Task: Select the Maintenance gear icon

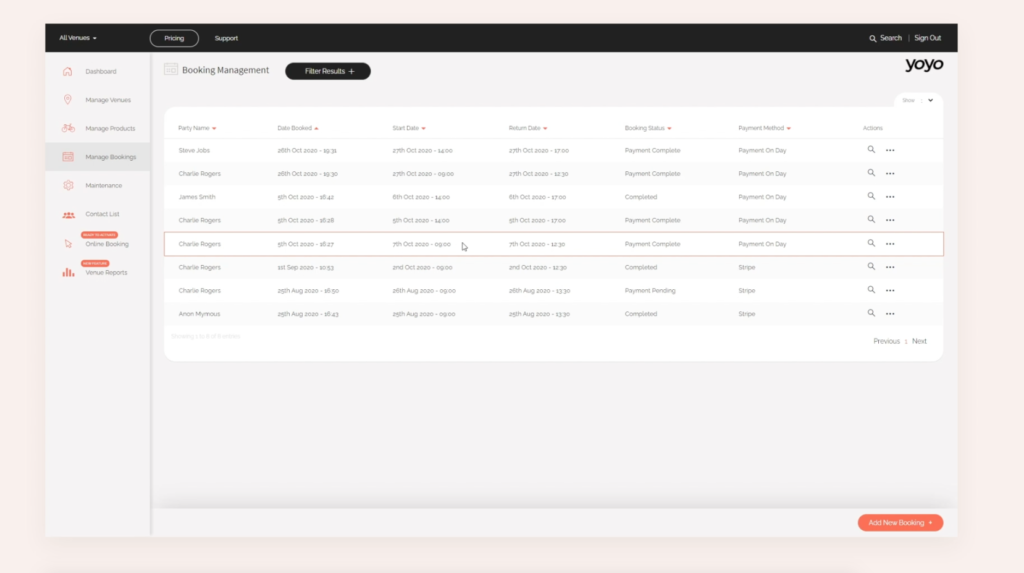Action: click(x=68, y=185)
